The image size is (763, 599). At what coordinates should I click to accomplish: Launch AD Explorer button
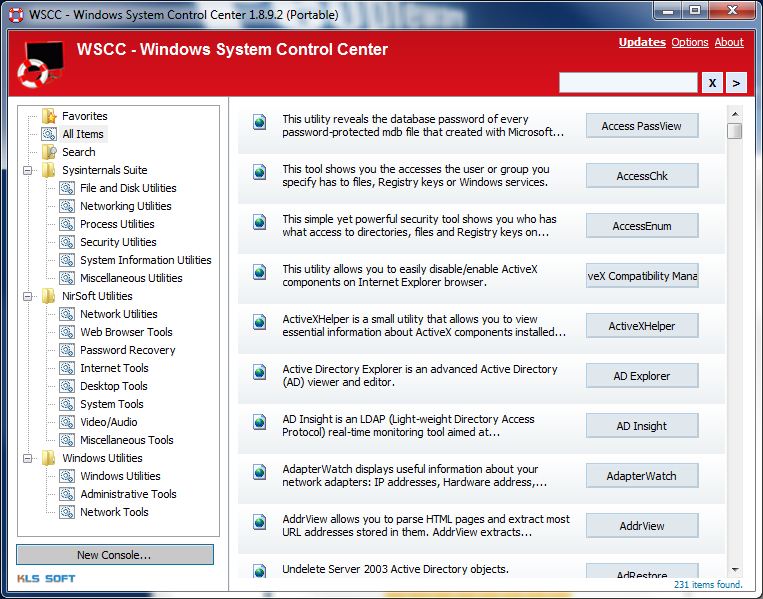pos(642,376)
